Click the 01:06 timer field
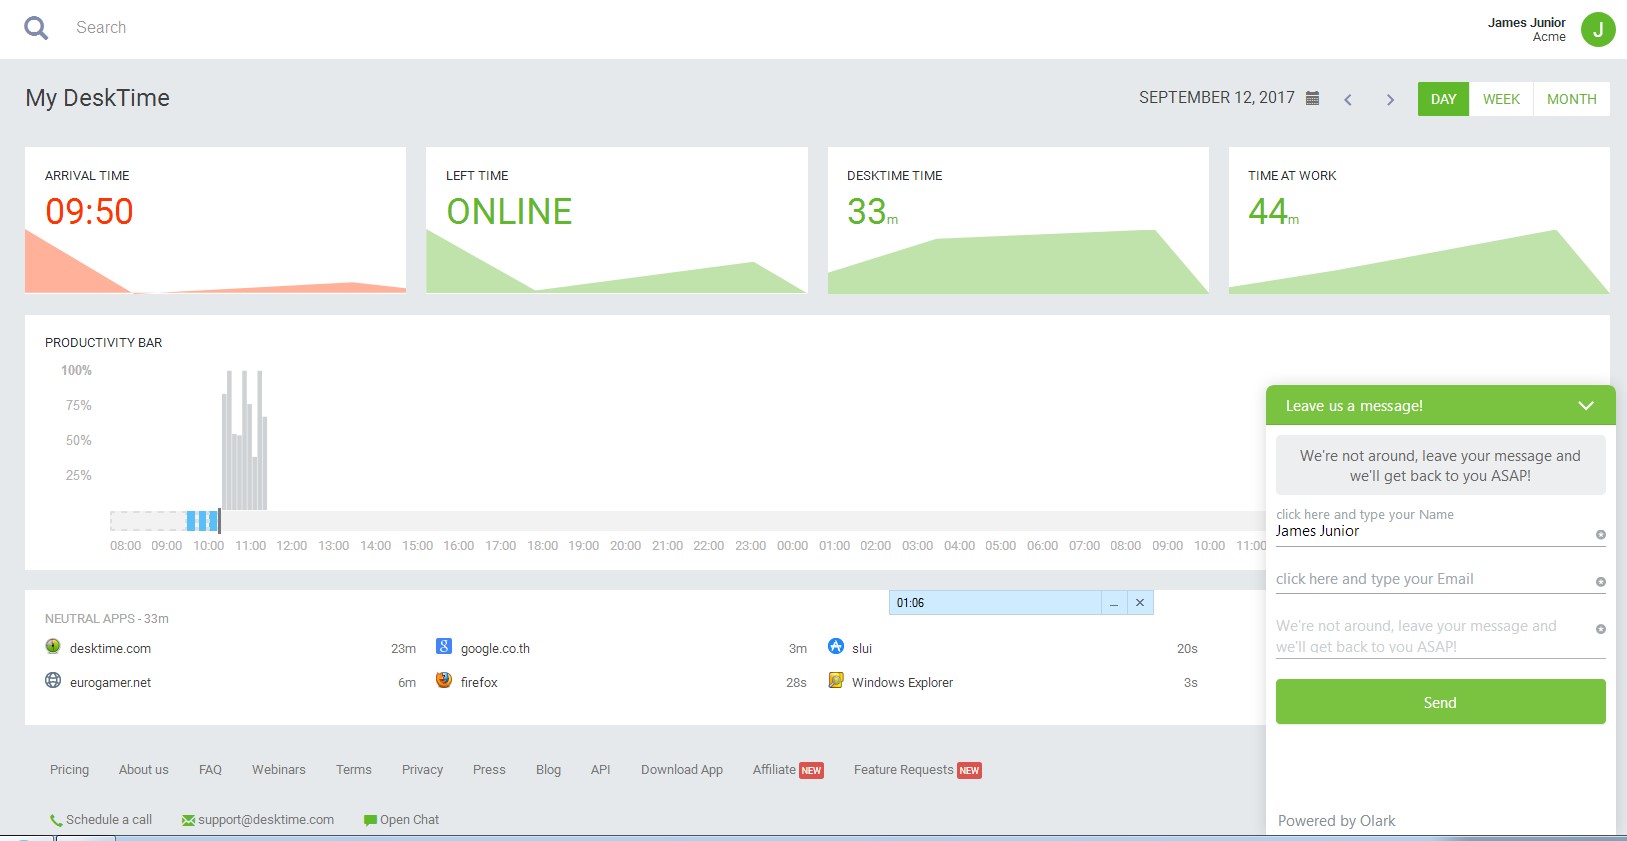The width and height of the screenshot is (1627, 841). [x=995, y=603]
